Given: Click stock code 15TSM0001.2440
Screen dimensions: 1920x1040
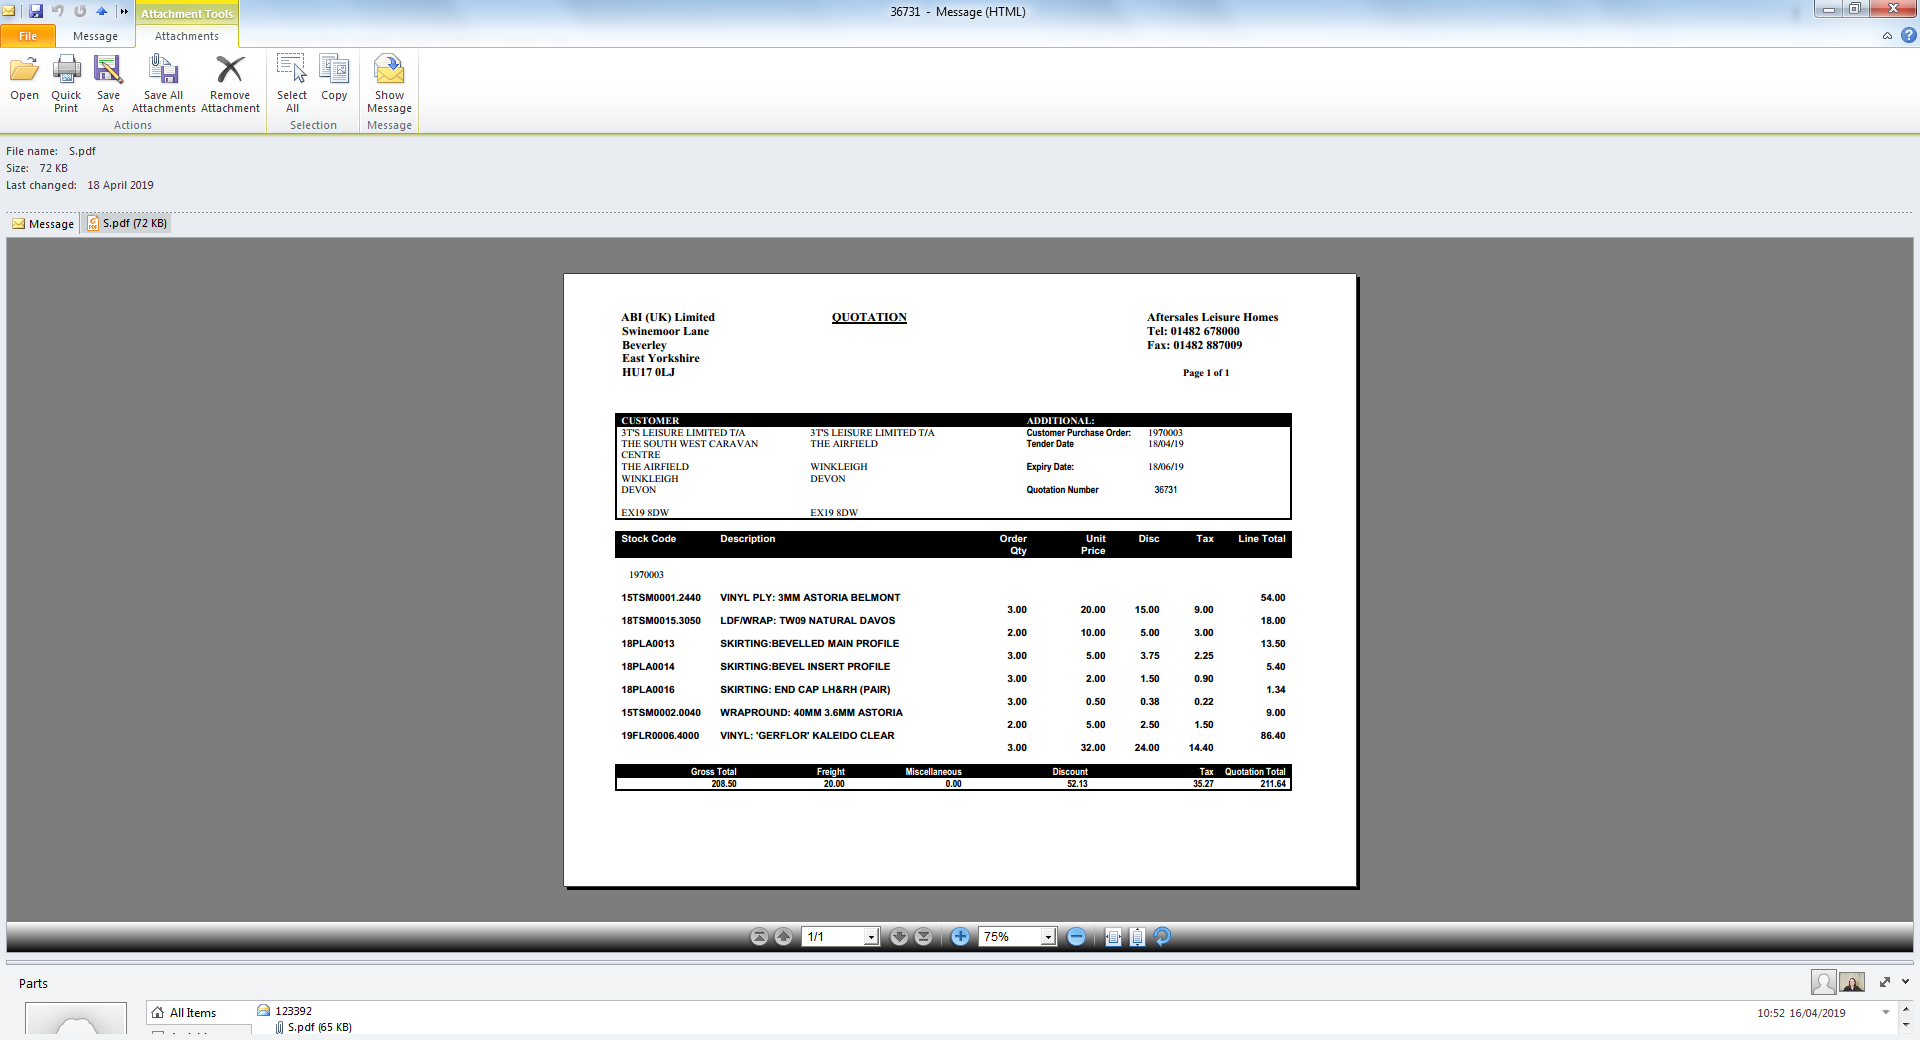Looking at the screenshot, I should pos(661,598).
